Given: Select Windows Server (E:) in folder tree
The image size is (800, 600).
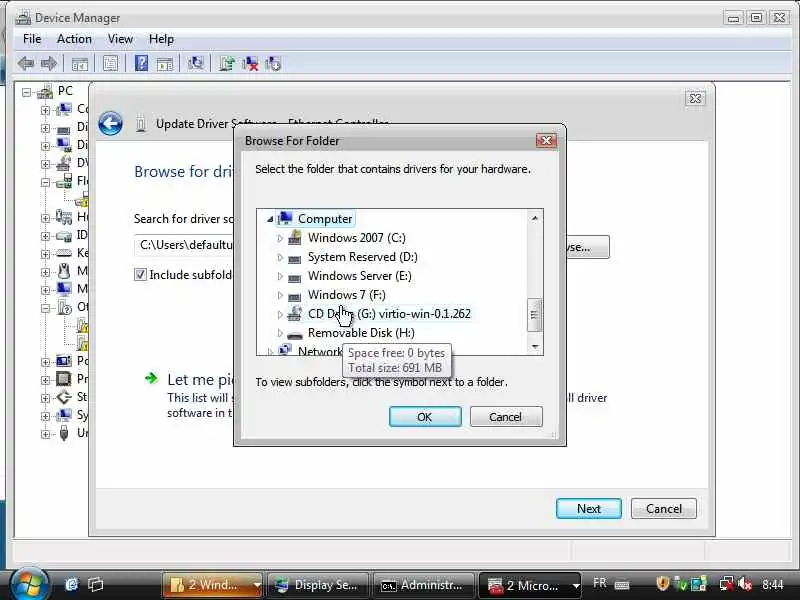Looking at the screenshot, I should 360,276.
